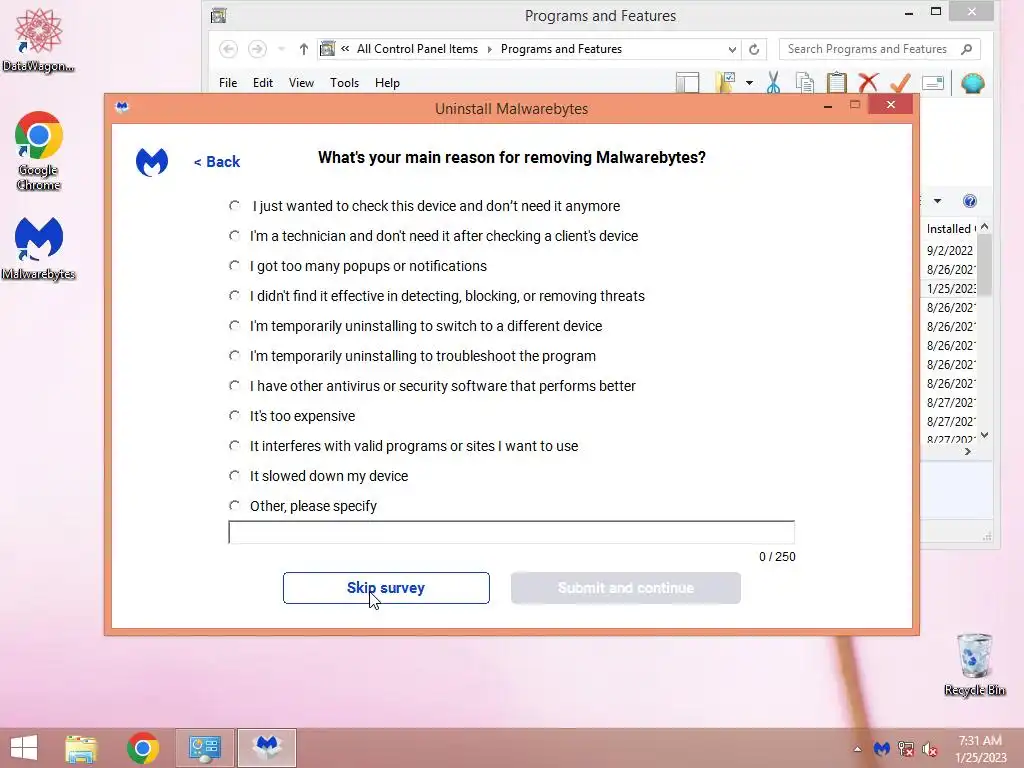Select 'troubleshoot the program' radio button
Screen dimensions: 1024x768
(234, 356)
